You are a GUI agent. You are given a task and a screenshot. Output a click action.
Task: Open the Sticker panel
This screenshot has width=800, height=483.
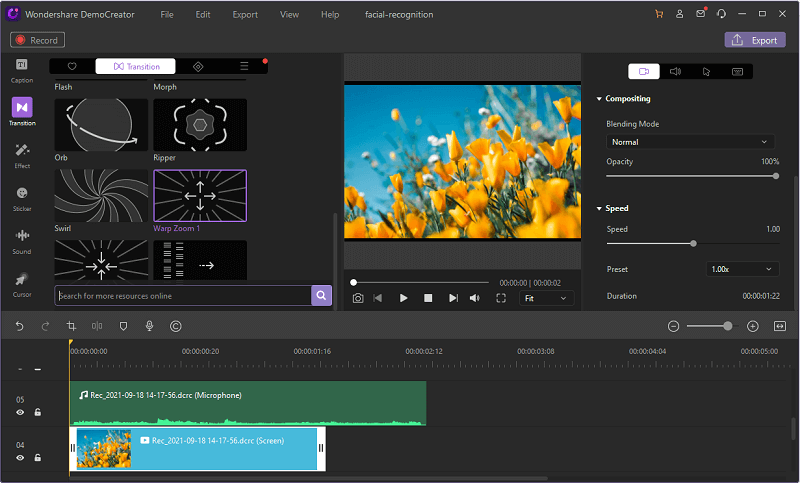click(x=22, y=198)
